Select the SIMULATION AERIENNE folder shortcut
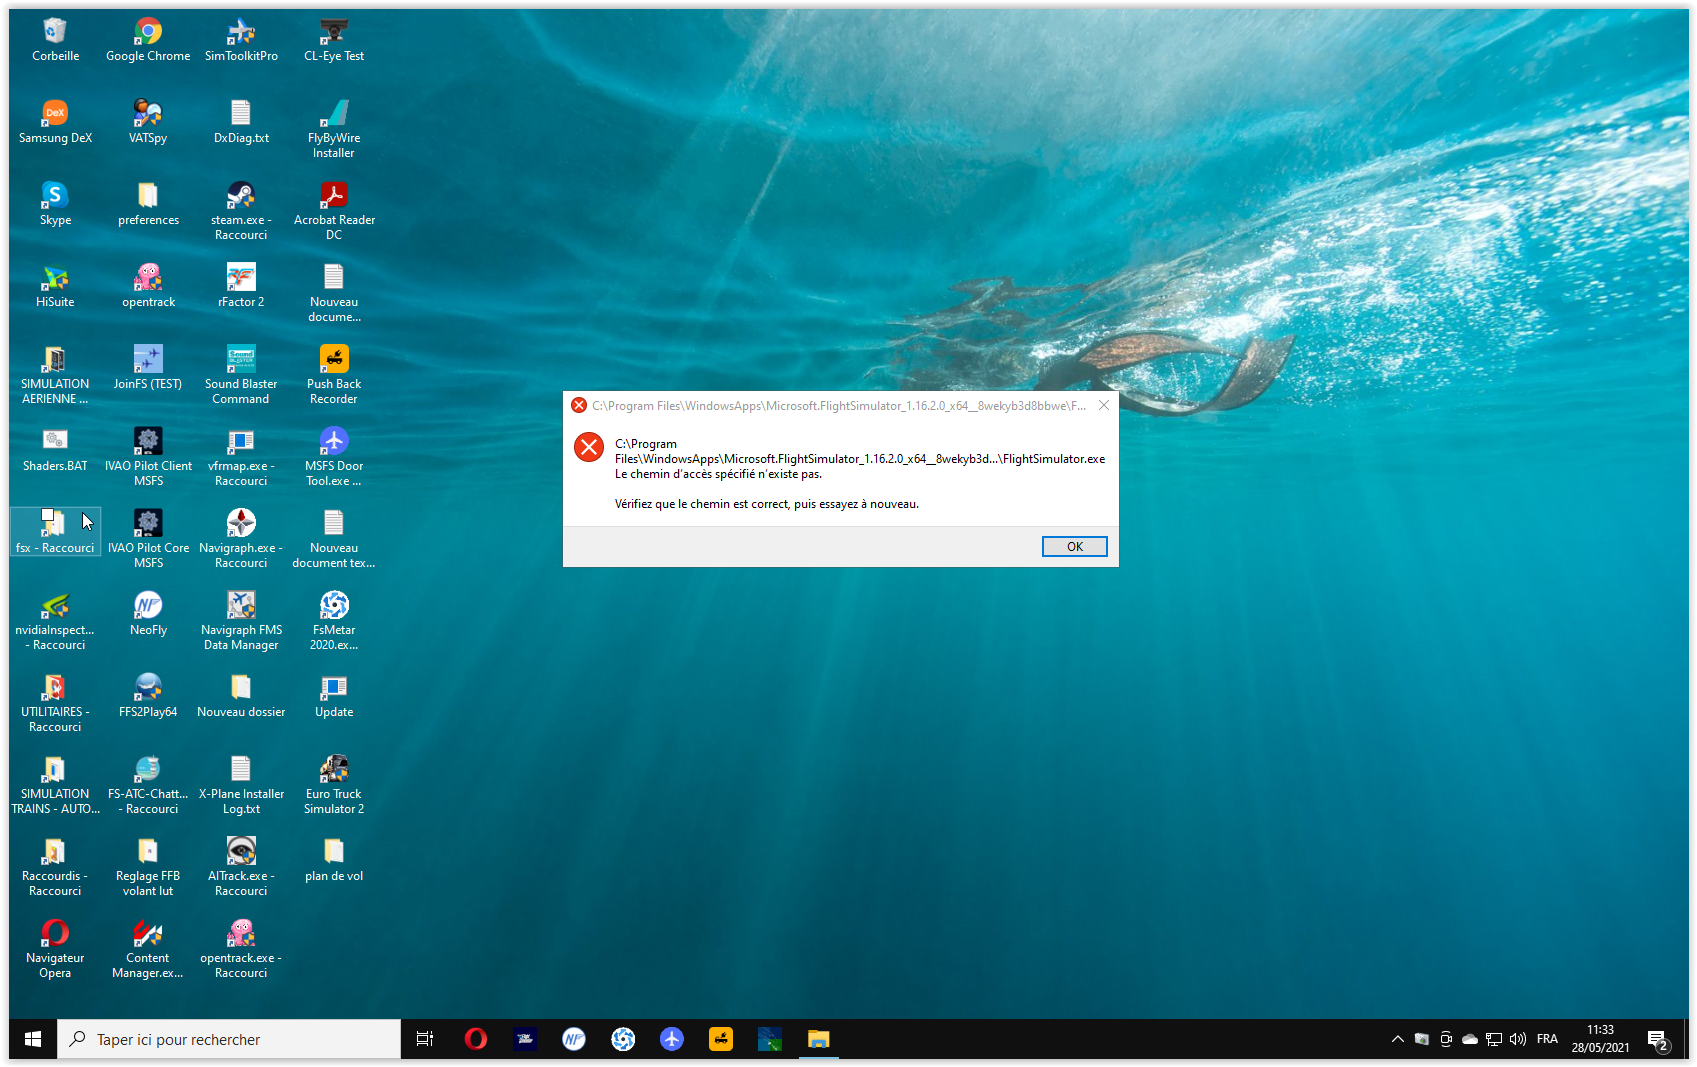Screen dimensions: 1697x1067 (x=55, y=375)
